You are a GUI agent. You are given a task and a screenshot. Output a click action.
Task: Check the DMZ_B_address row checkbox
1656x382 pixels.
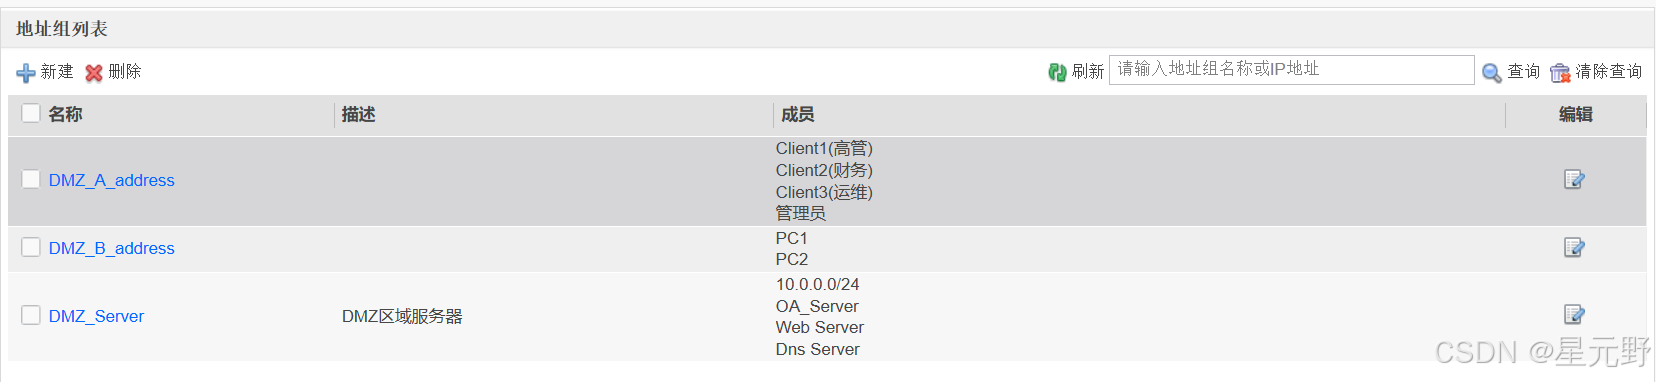(x=31, y=247)
